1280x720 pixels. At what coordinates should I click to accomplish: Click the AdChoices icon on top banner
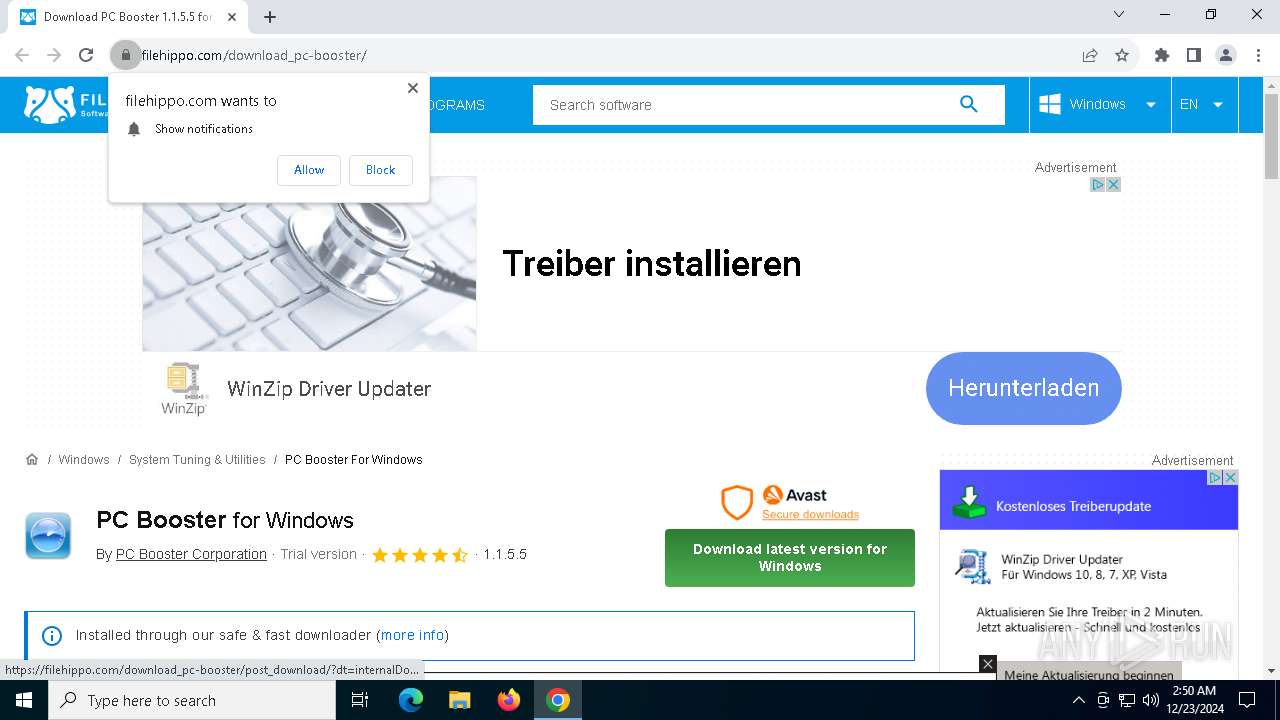(x=1097, y=184)
